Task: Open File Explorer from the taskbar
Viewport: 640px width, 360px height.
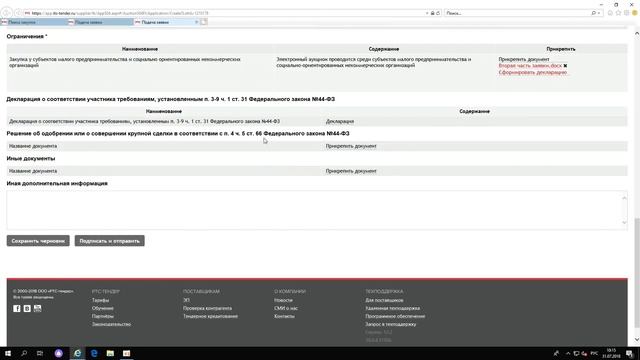Action: click(110, 353)
